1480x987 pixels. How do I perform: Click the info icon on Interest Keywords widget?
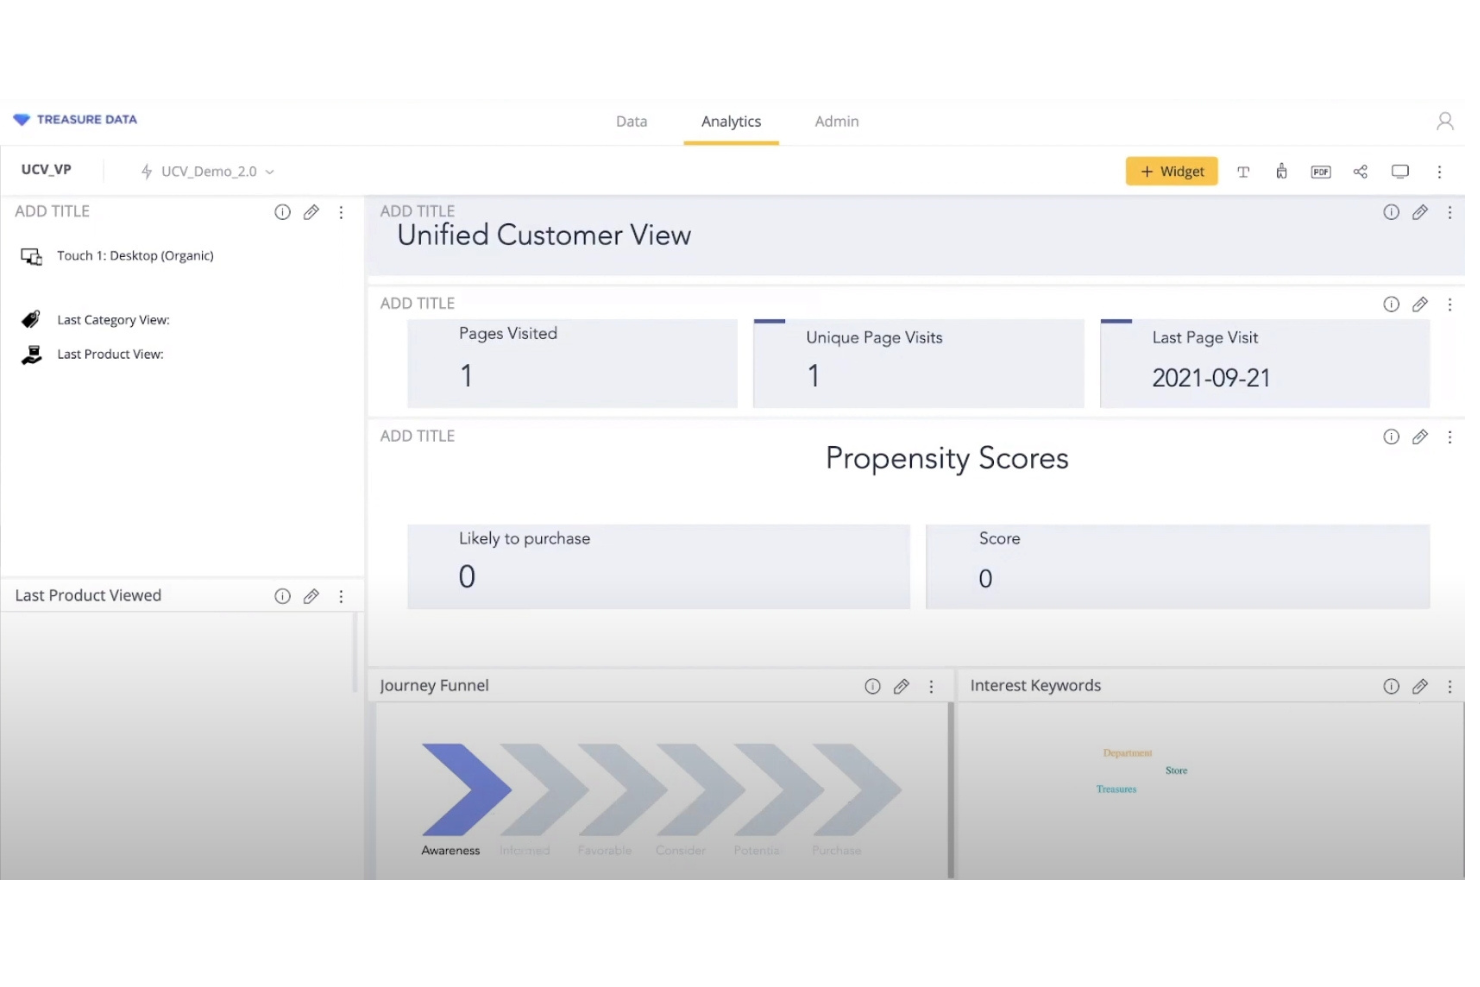[x=1391, y=686]
